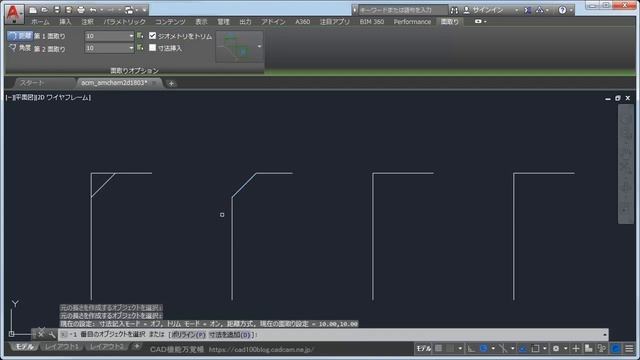Screen dimensions: 640x360
Task: Open the アドイン ribbon tab
Action: pos(273,22)
